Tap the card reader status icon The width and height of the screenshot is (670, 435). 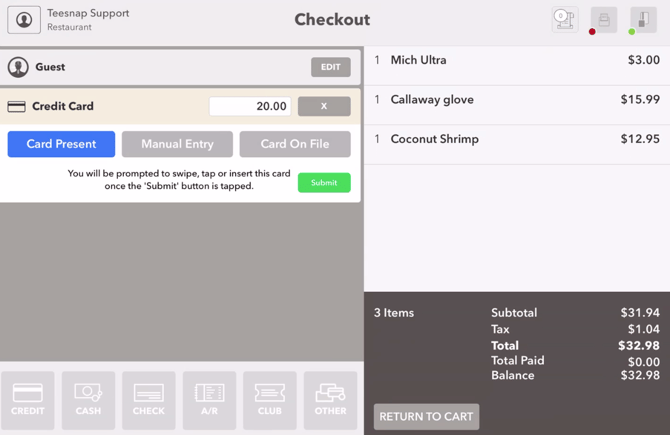pos(644,20)
